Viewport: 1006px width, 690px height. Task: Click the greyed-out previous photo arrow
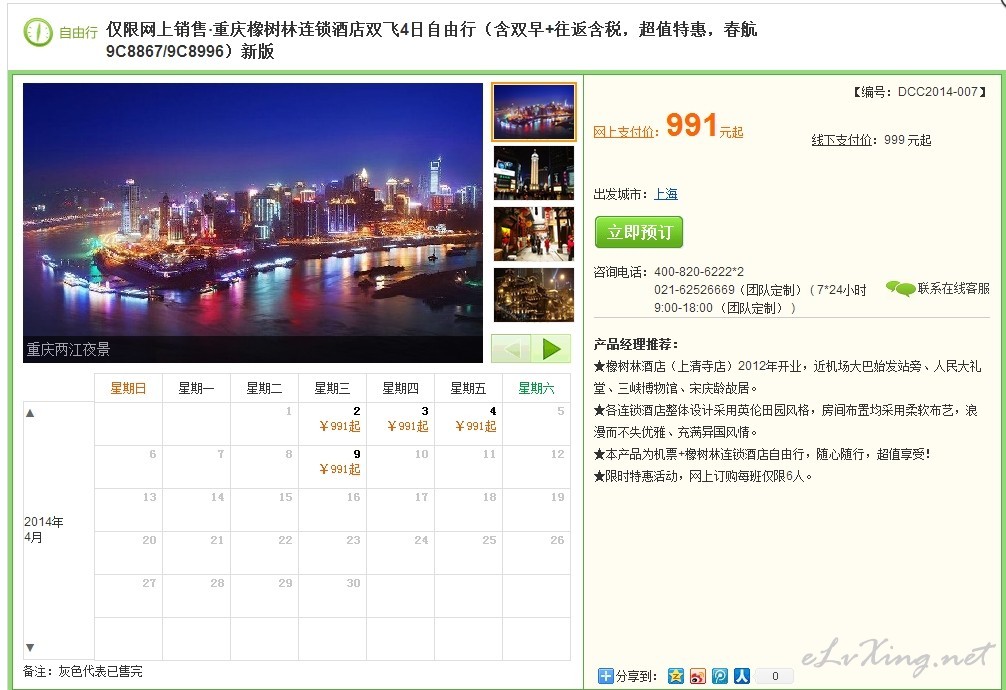point(511,349)
